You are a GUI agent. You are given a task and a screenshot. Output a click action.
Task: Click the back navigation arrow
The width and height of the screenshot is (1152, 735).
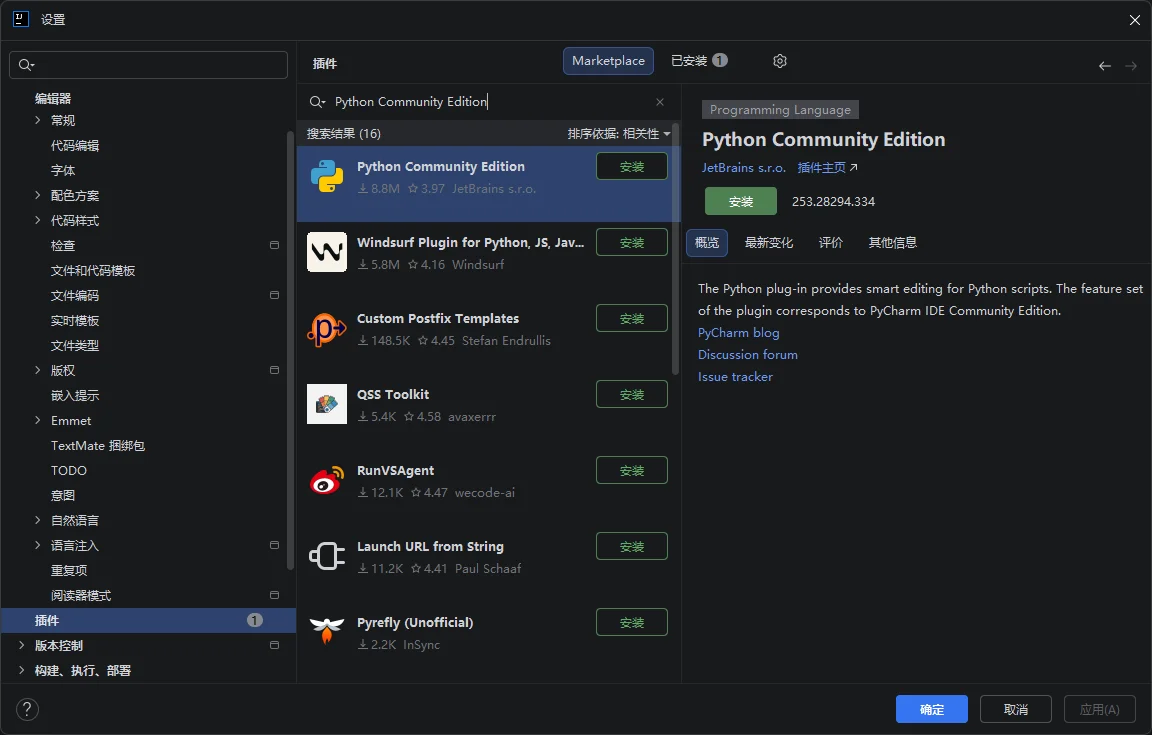pyautogui.click(x=1104, y=66)
